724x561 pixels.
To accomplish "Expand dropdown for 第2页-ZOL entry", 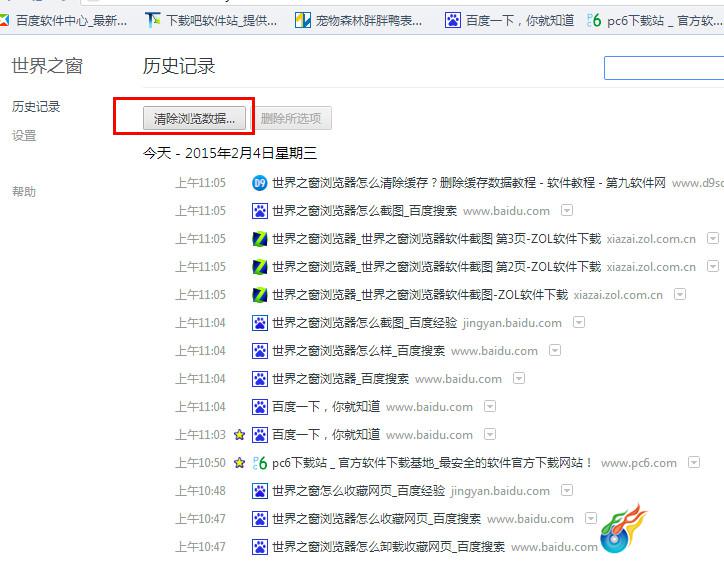I will tap(713, 266).
